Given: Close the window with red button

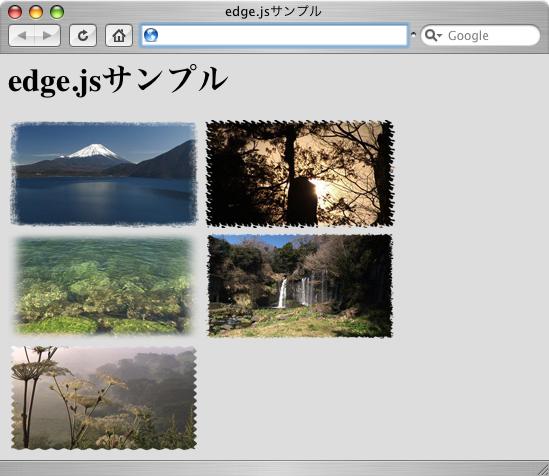Looking at the screenshot, I should click(x=15, y=12).
